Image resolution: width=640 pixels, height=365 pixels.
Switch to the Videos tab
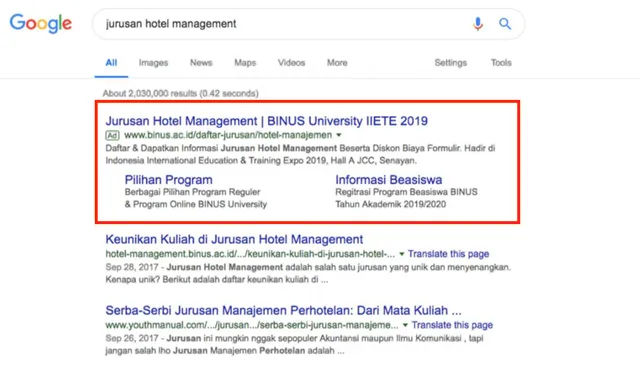(291, 63)
